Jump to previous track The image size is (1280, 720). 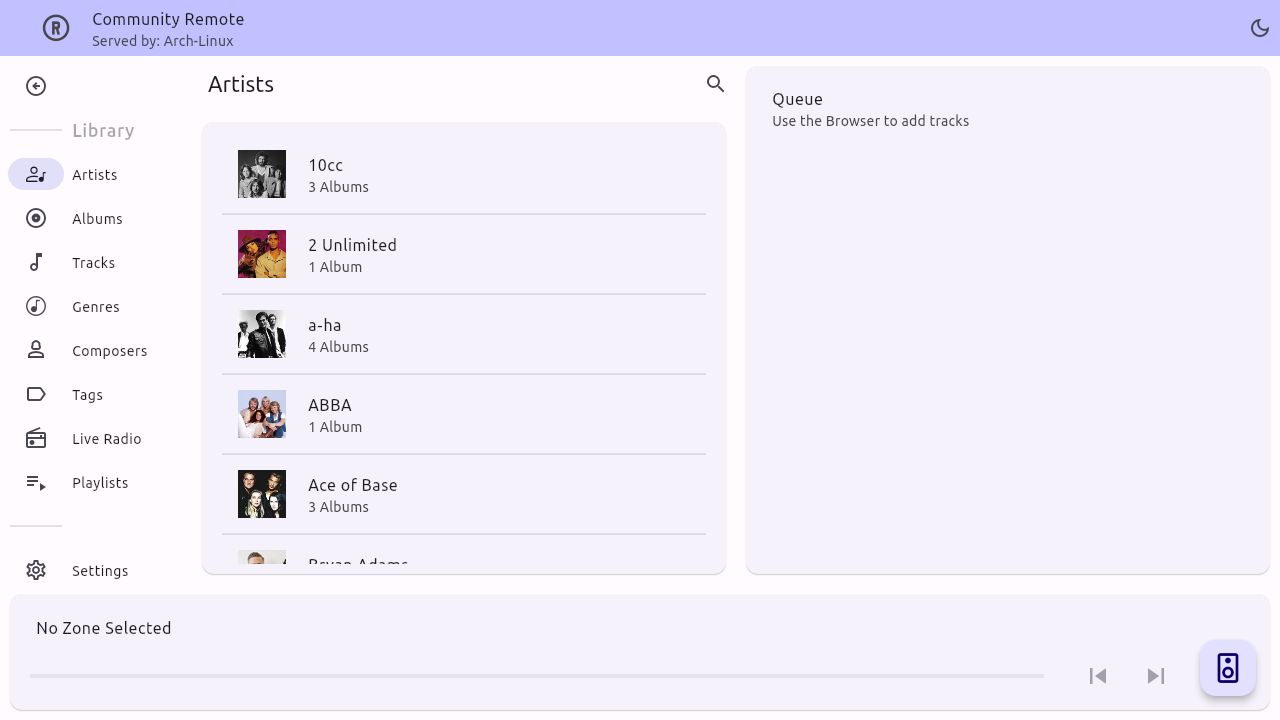click(1097, 676)
